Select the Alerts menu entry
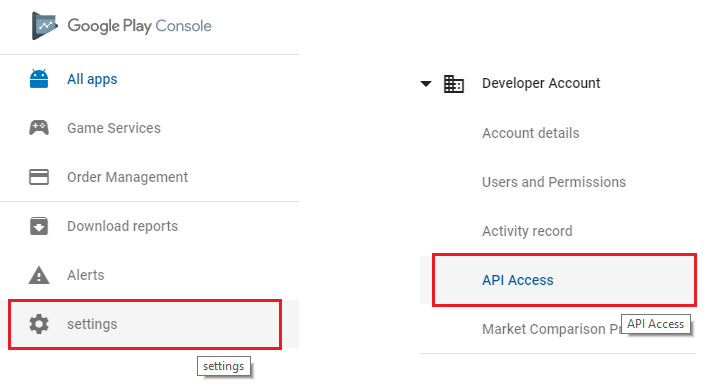Screen dimensions: 716x389 tap(149, 275)
